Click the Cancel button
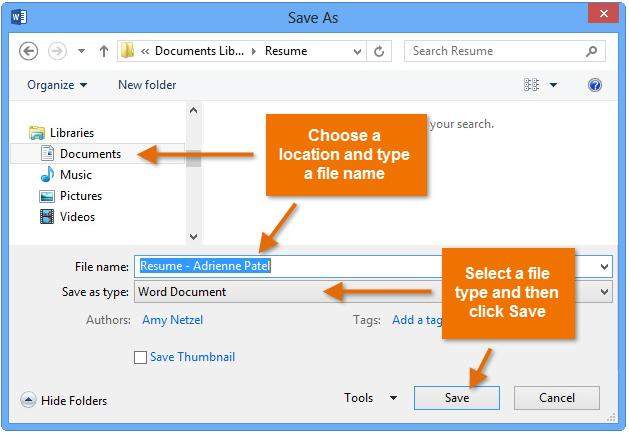The height and width of the screenshot is (434, 629). tap(557, 398)
